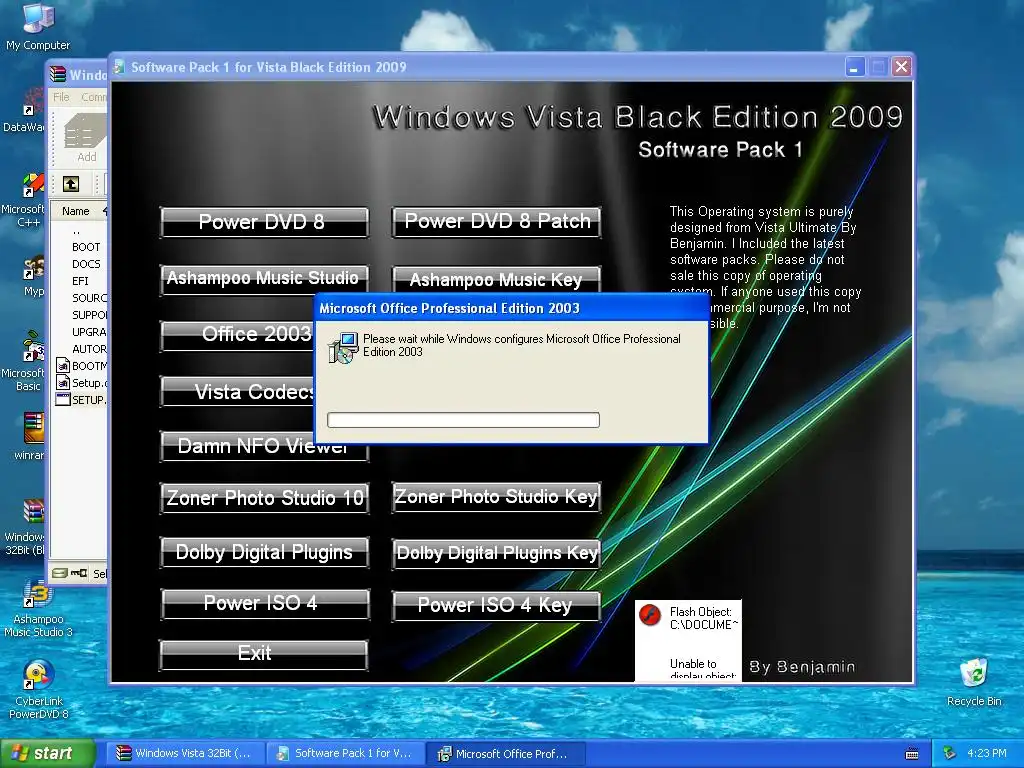Click the Flash Object icon
Screen dimensions: 1024x768
(x=650, y=615)
